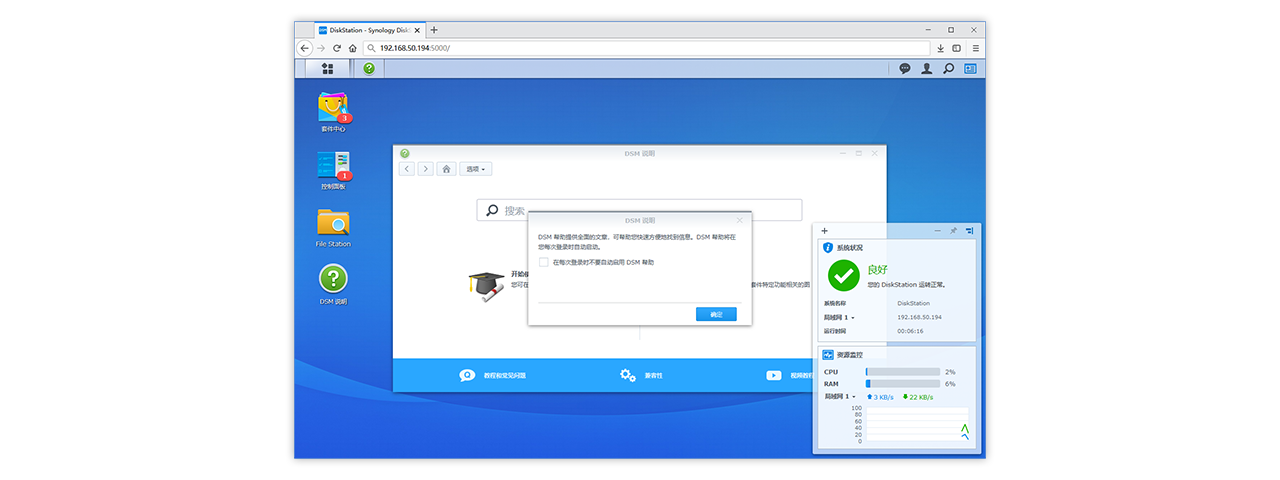Click the browser reload button

(x=337, y=48)
